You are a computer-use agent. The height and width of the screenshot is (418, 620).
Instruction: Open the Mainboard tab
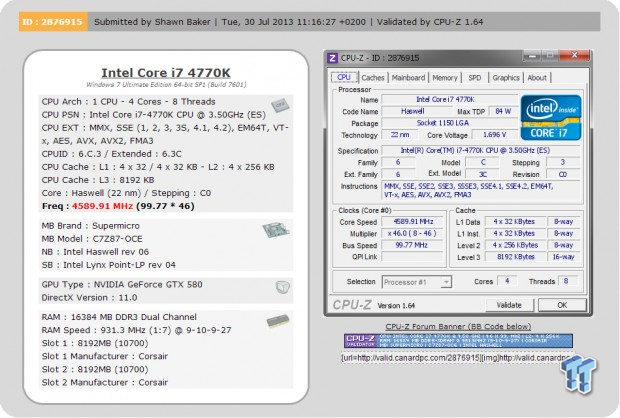tap(408, 78)
